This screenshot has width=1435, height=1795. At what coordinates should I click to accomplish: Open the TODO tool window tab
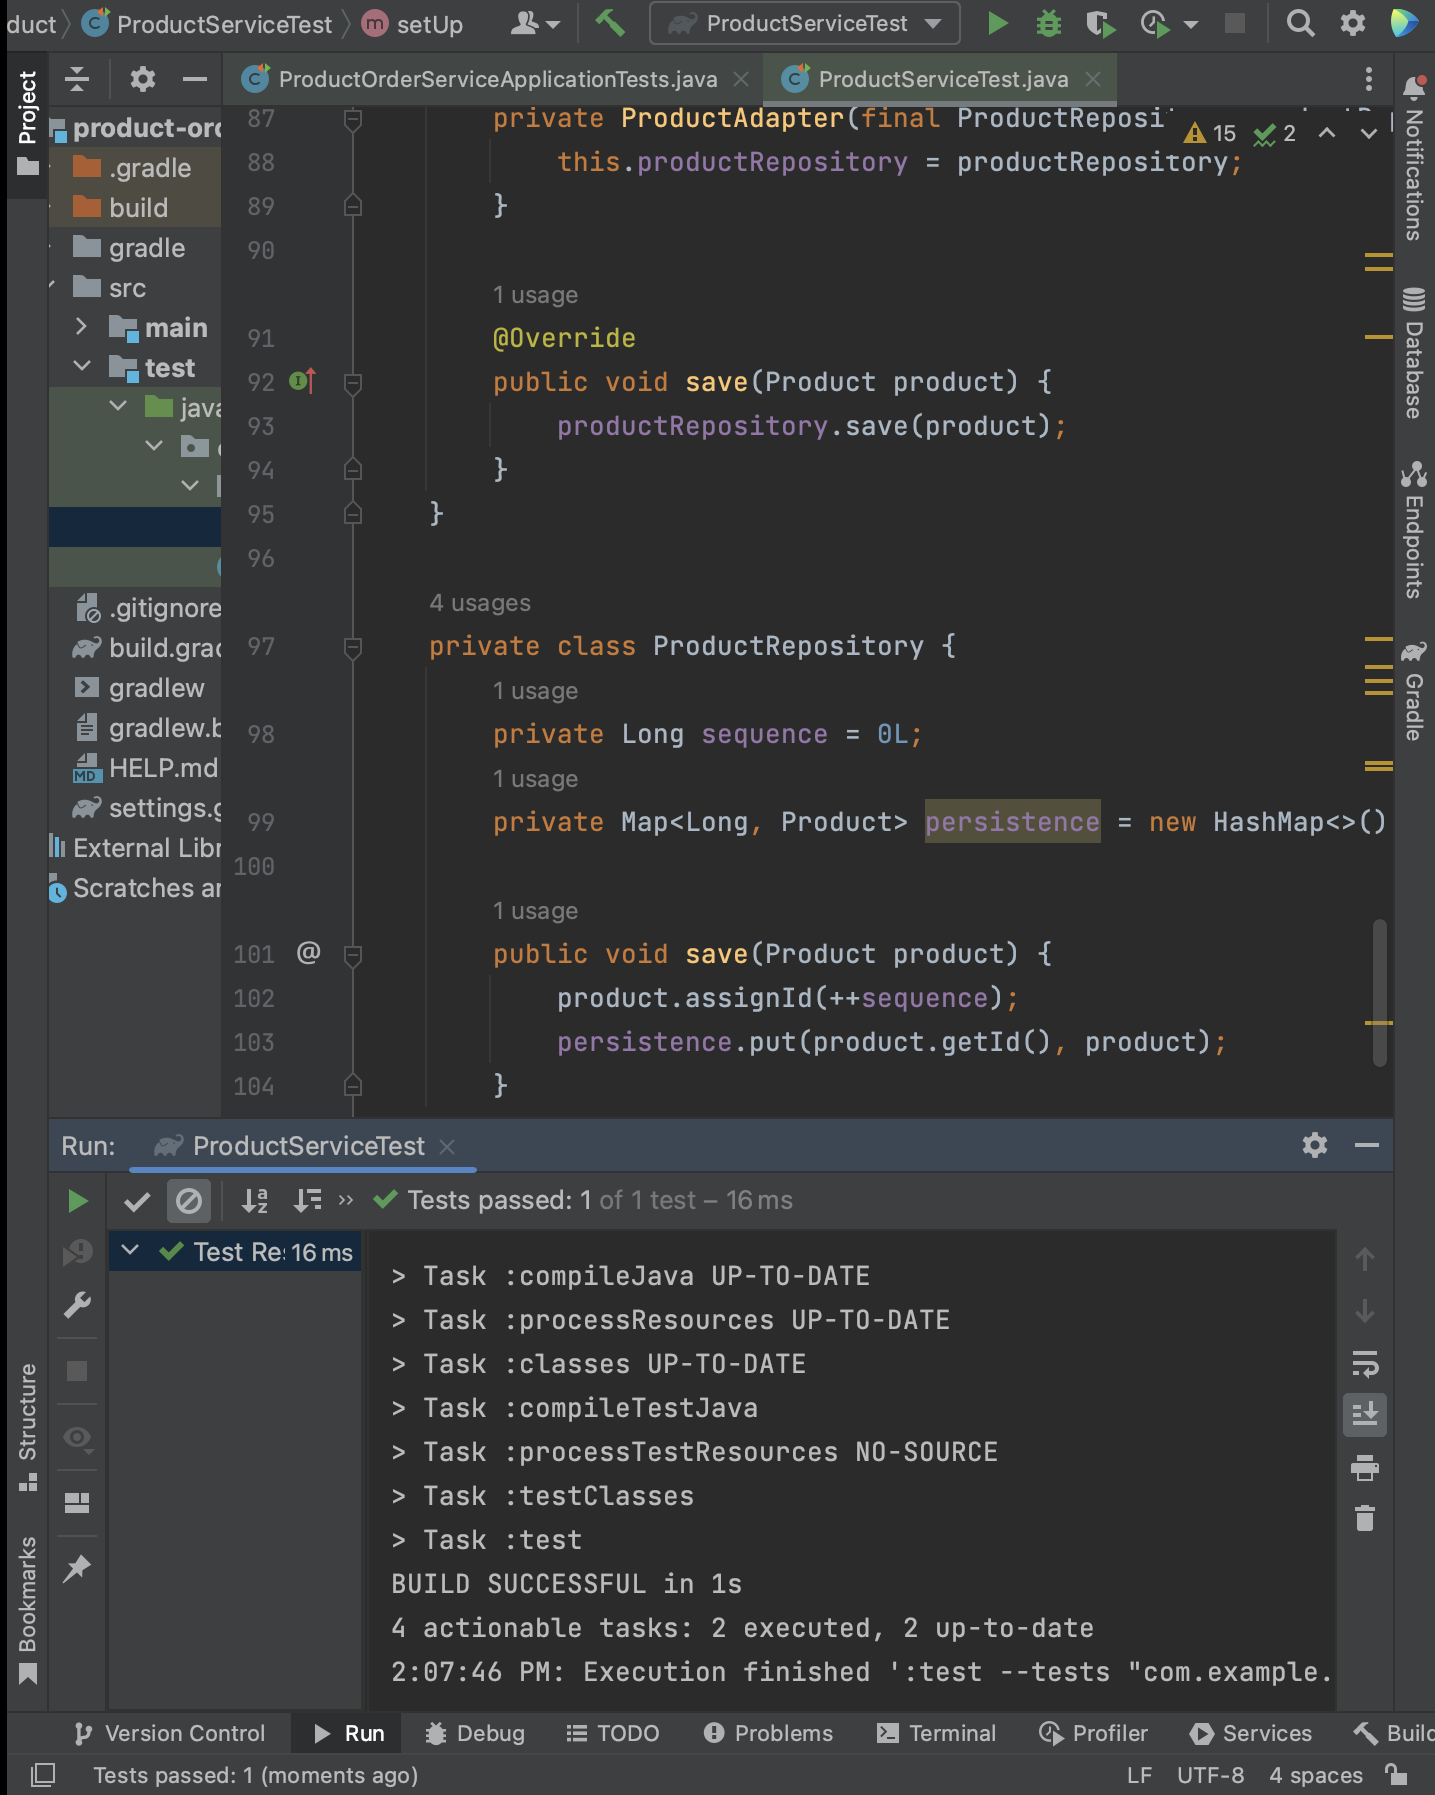pyautogui.click(x=613, y=1733)
